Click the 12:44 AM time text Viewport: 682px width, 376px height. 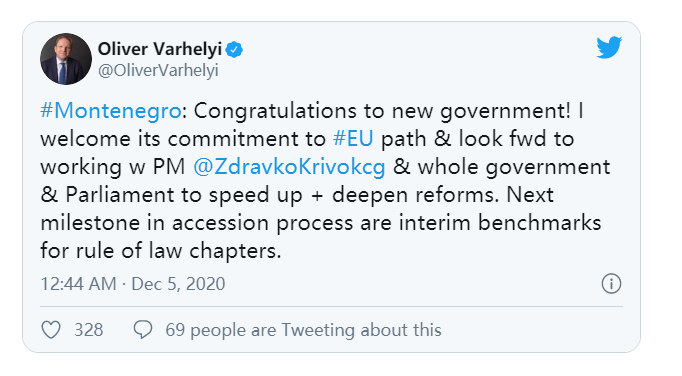tap(78, 284)
